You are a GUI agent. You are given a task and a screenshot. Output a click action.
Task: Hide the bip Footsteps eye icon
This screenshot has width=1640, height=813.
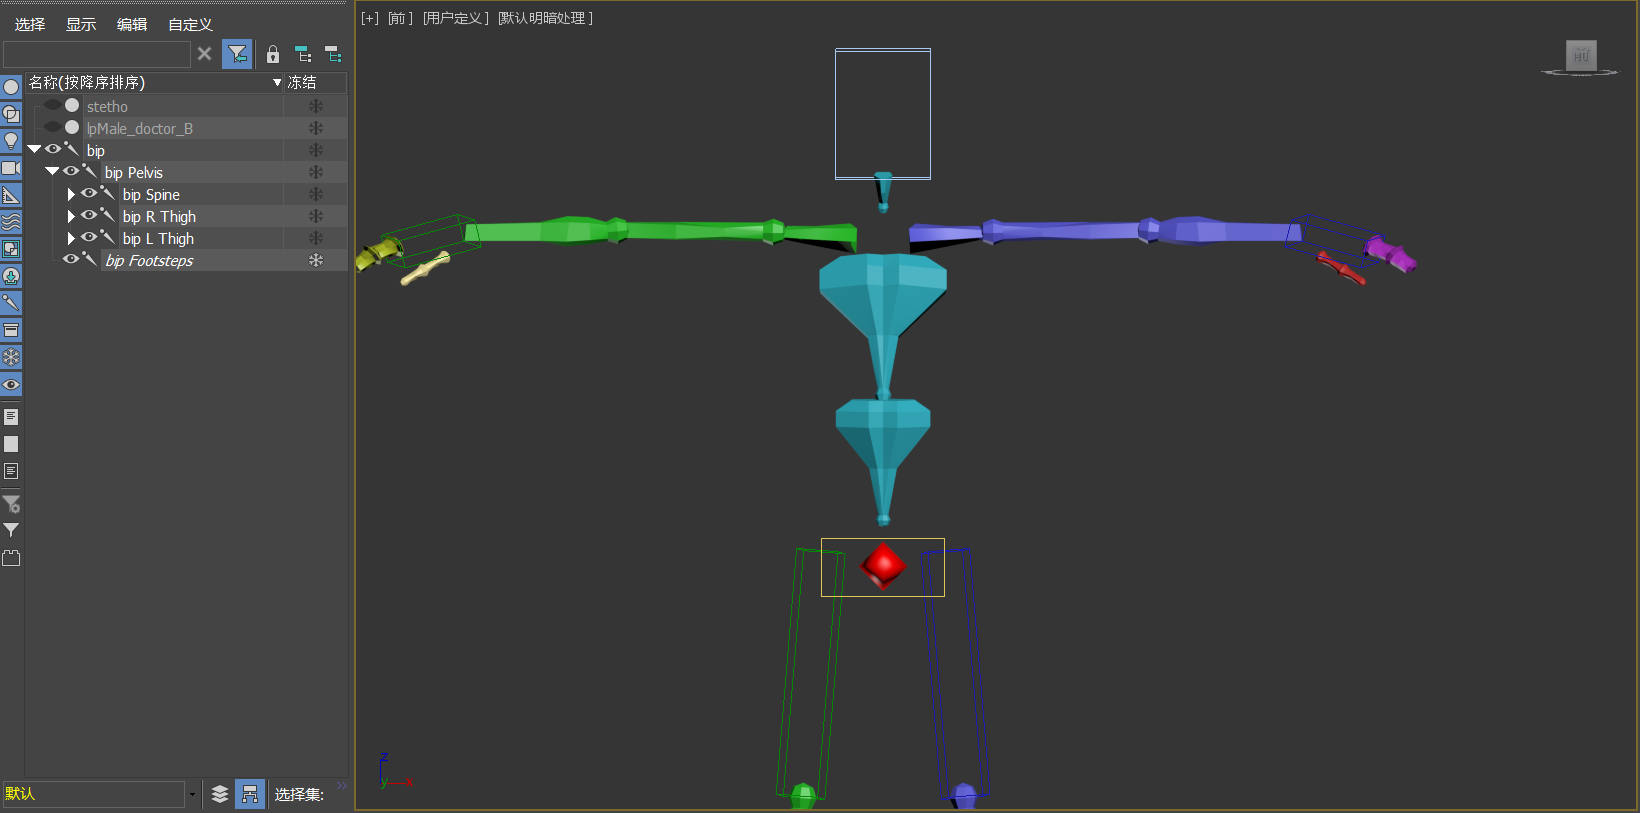pos(71,259)
